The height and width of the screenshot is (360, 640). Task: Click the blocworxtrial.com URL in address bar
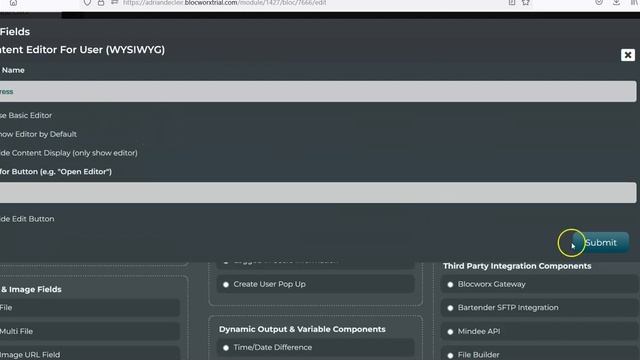(224, 3)
